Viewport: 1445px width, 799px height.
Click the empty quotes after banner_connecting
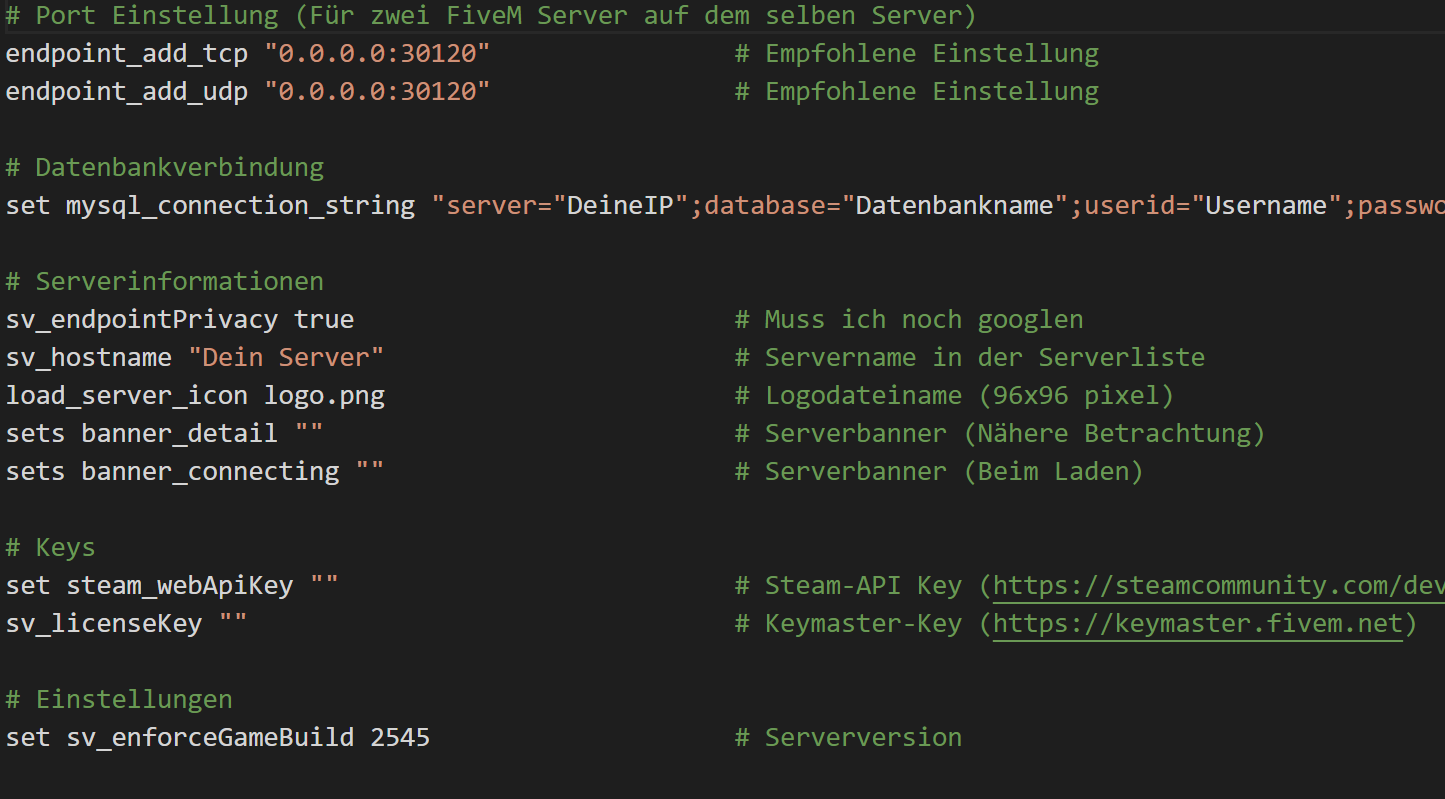(x=370, y=472)
